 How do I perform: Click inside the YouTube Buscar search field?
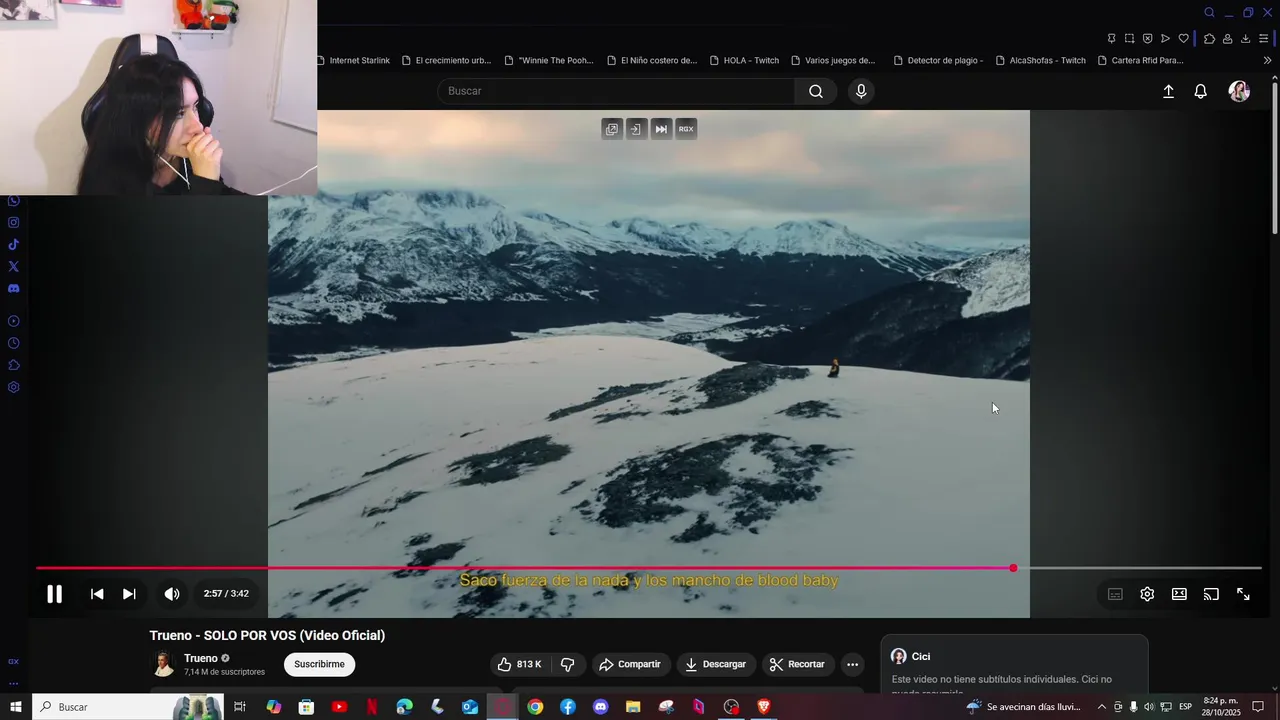click(616, 91)
